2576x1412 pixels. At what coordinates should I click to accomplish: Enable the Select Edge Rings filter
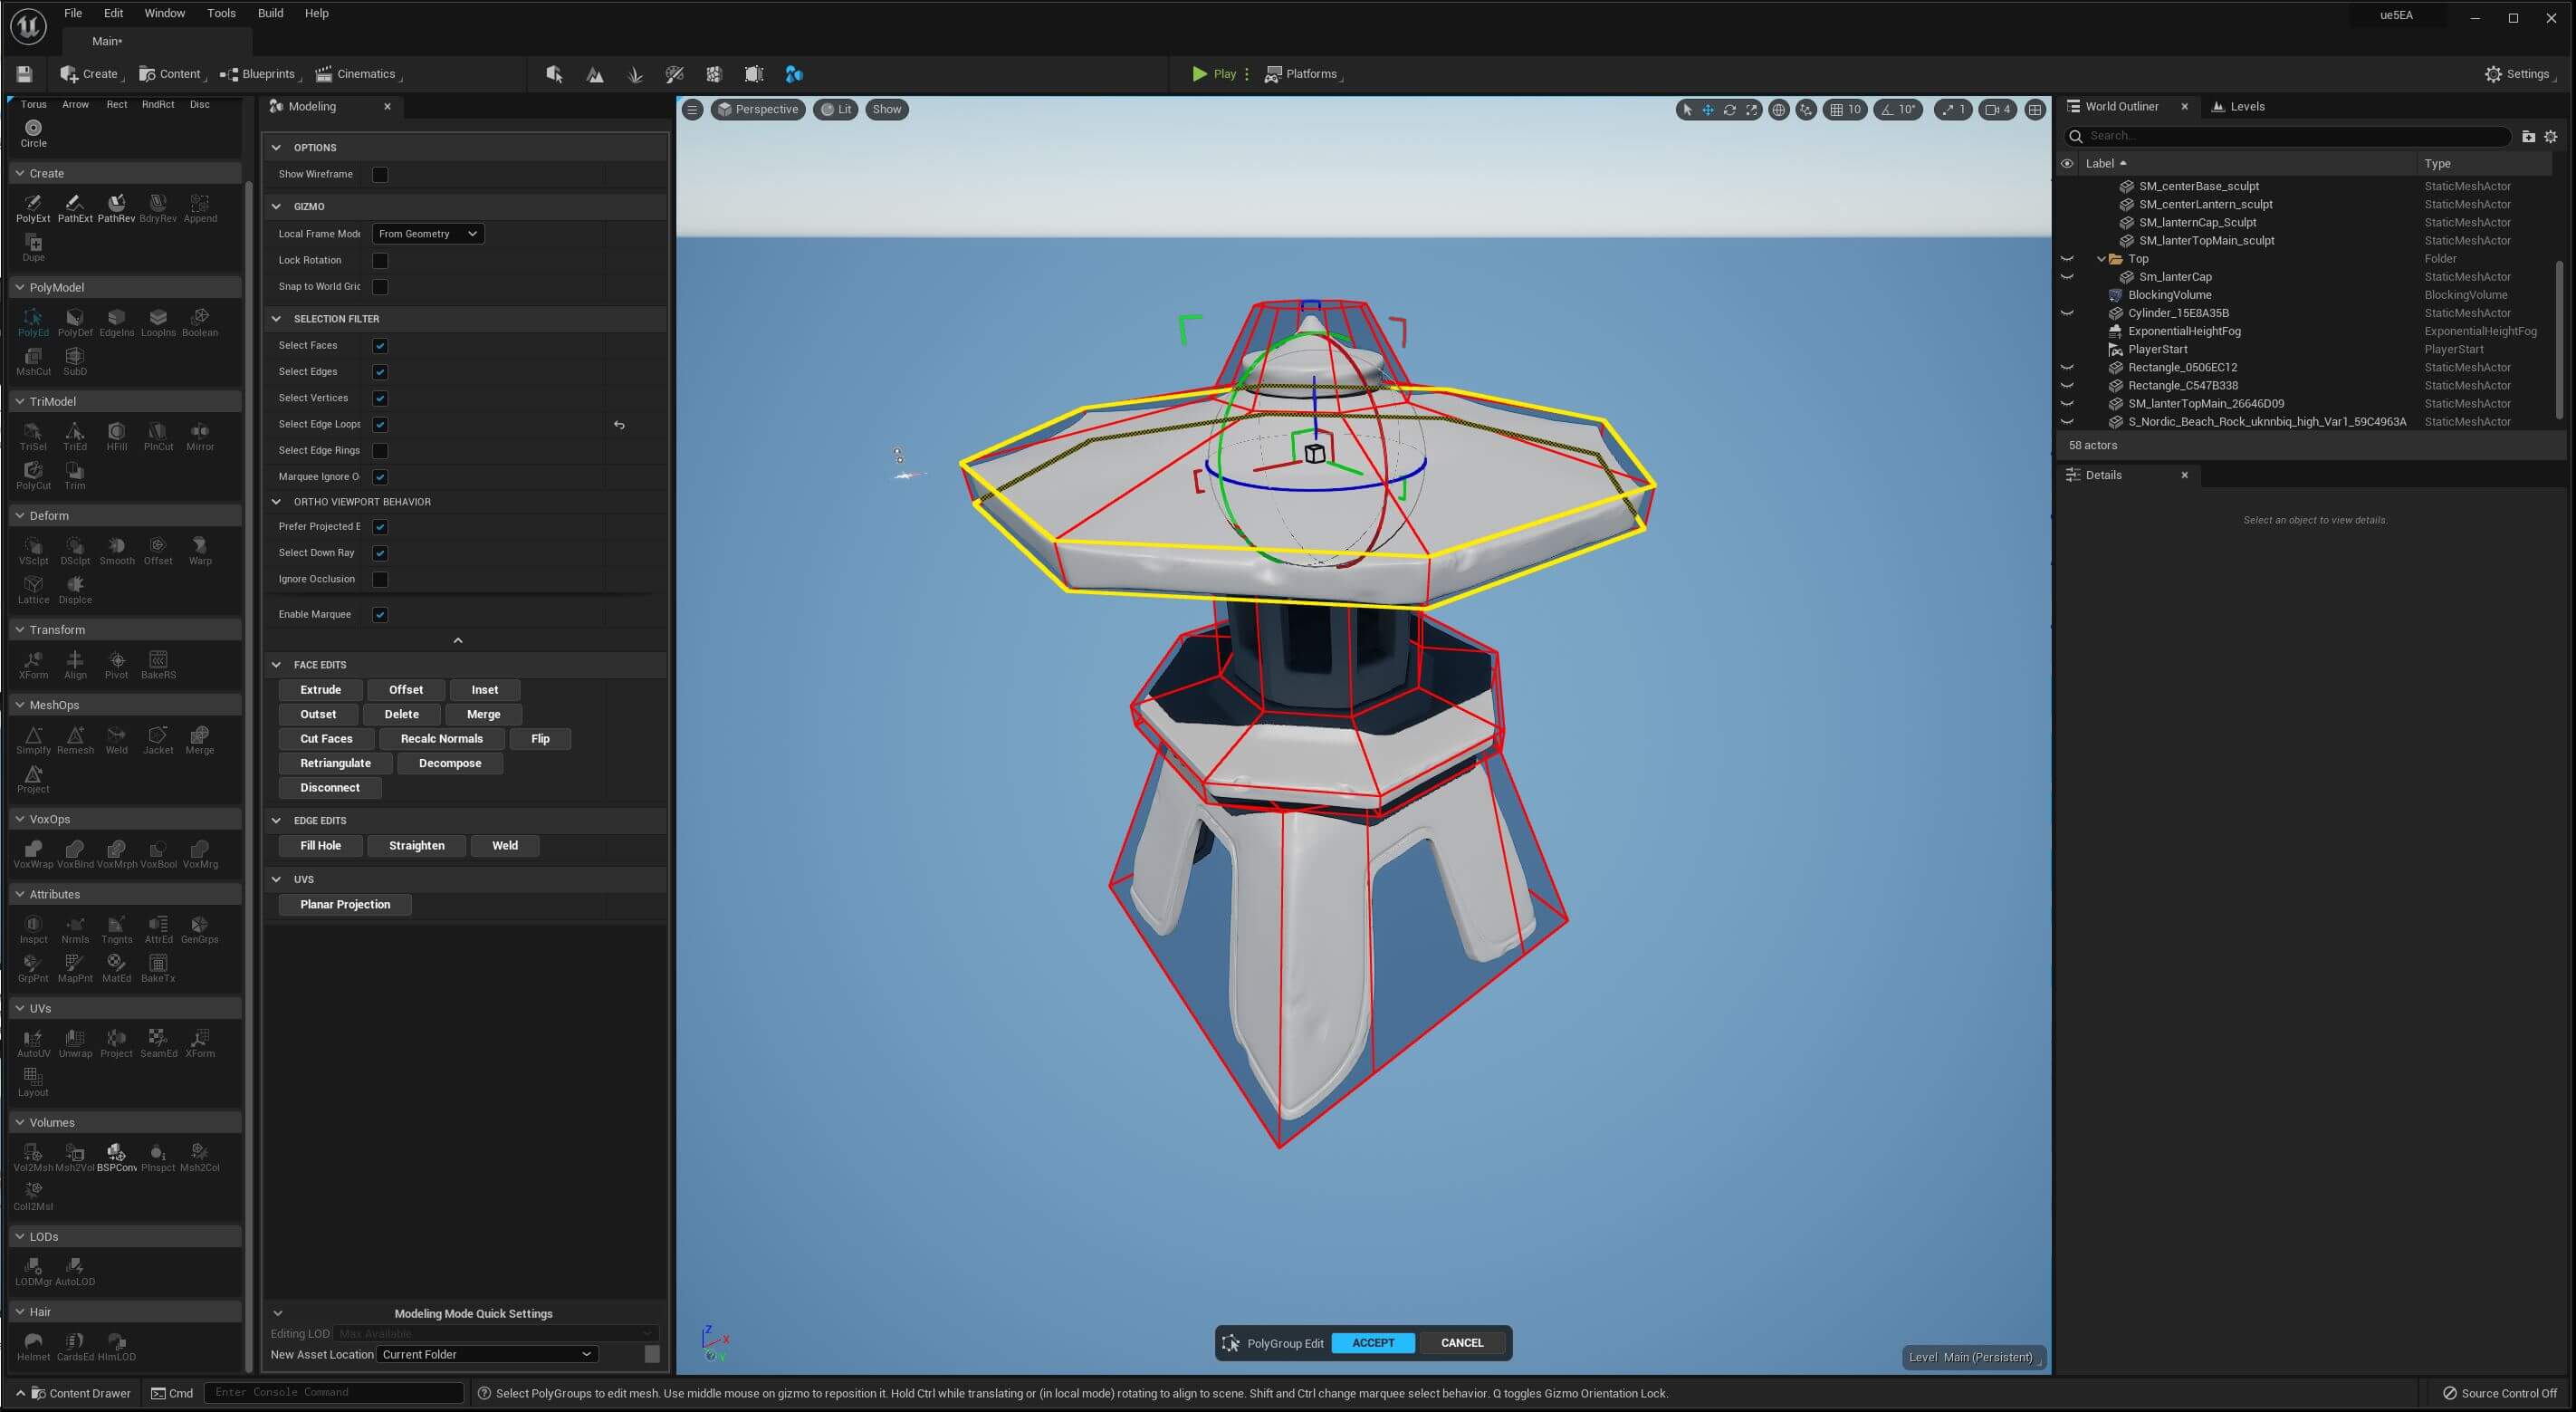click(380, 451)
